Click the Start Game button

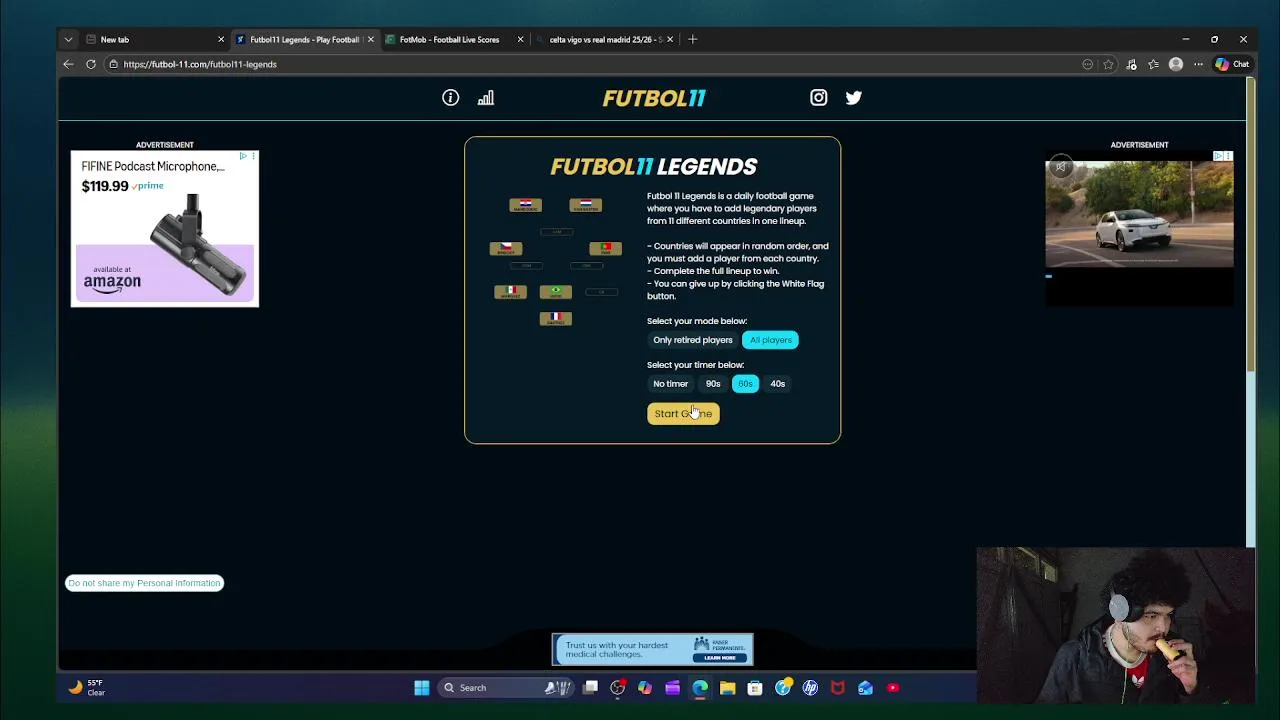click(683, 414)
